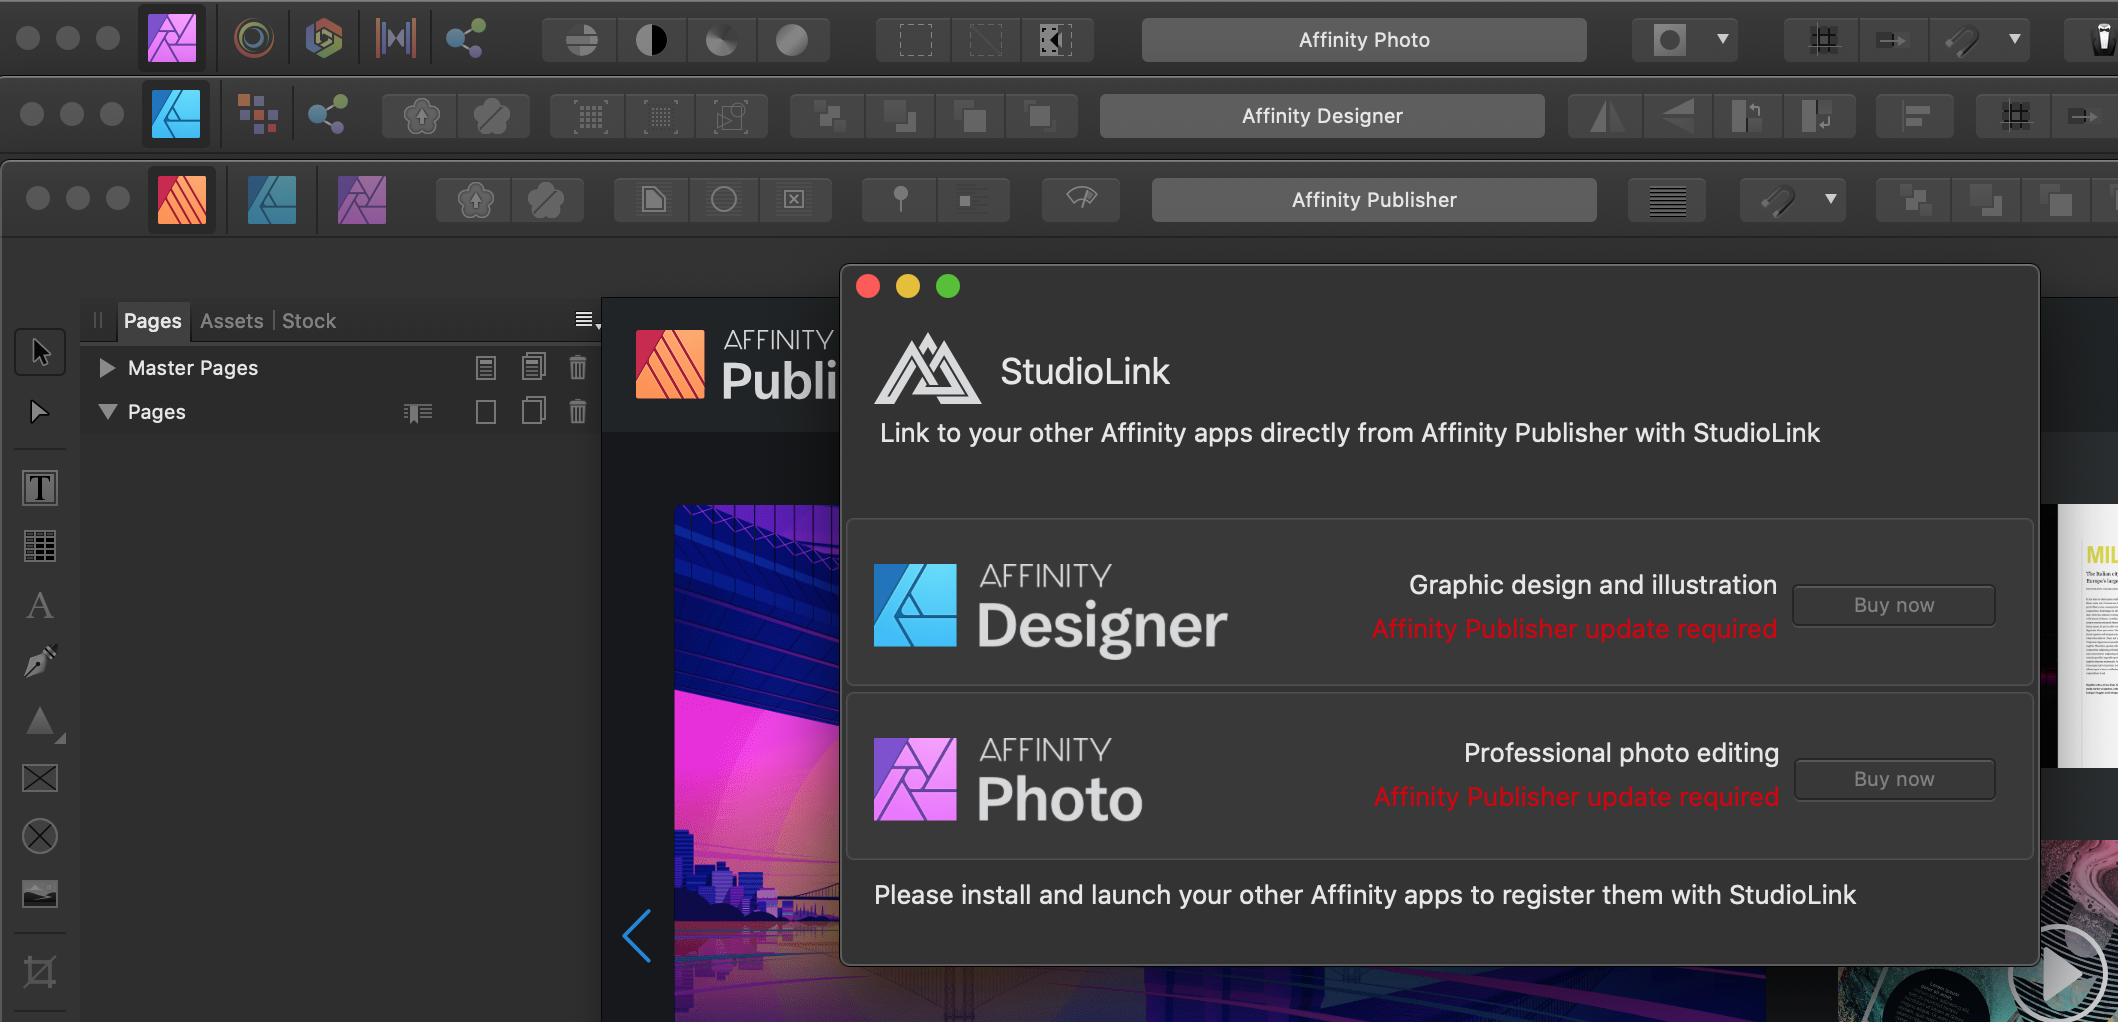
Task: Click Flip Vertical icon in Designer toolbar
Action: pos(1678,116)
